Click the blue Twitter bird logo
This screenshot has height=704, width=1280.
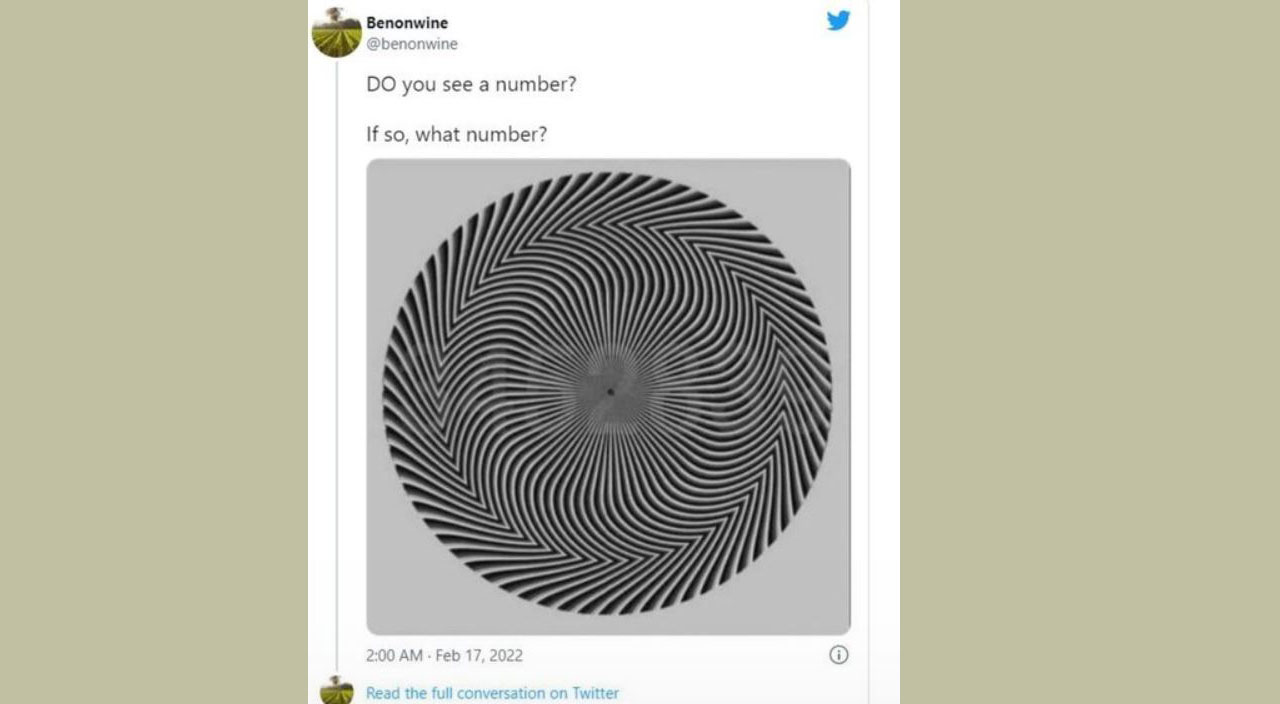(838, 20)
